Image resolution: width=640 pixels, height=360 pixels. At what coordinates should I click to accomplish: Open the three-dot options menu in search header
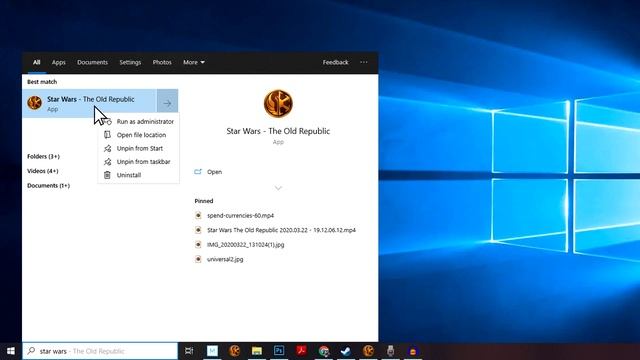[364, 62]
